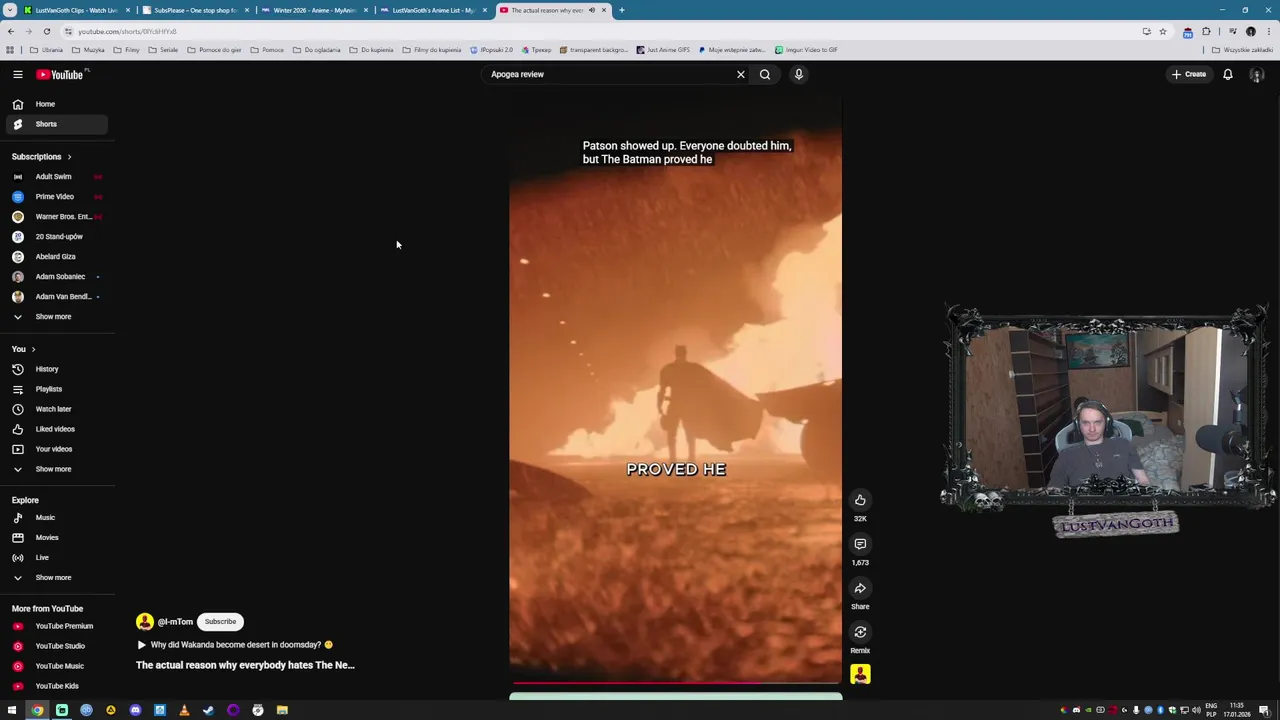
Task: Open the Warner Bros. Ent... subscription
Action: click(55, 217)
